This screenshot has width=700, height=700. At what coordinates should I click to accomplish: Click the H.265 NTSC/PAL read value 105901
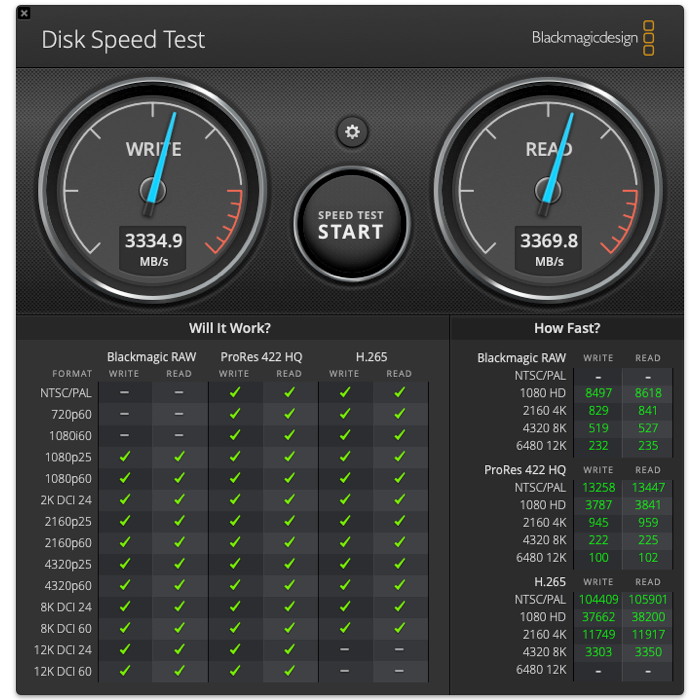point(648,599)
